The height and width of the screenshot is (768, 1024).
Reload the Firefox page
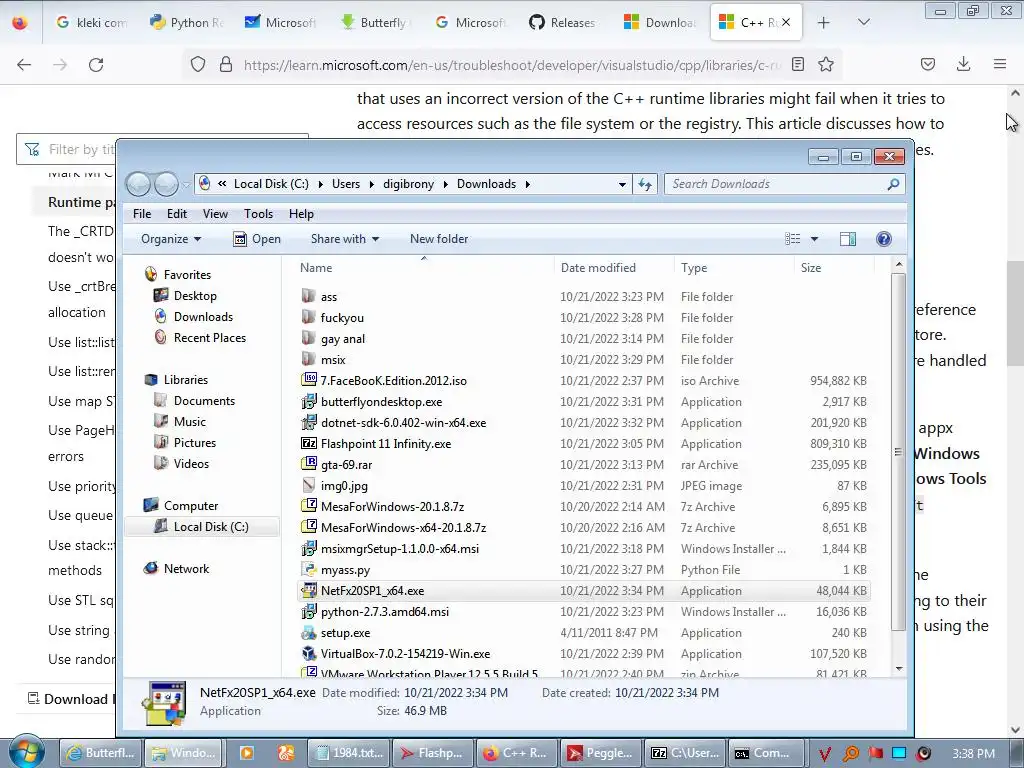[x=96, y=64]
